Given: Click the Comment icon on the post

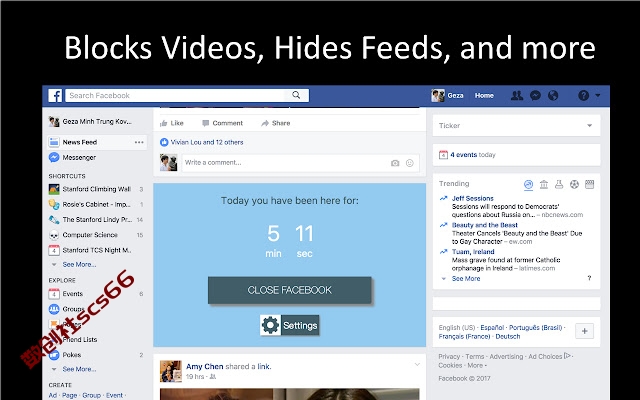Looking at the screenshot, I should pyautogui.click(x=206, y=123).
